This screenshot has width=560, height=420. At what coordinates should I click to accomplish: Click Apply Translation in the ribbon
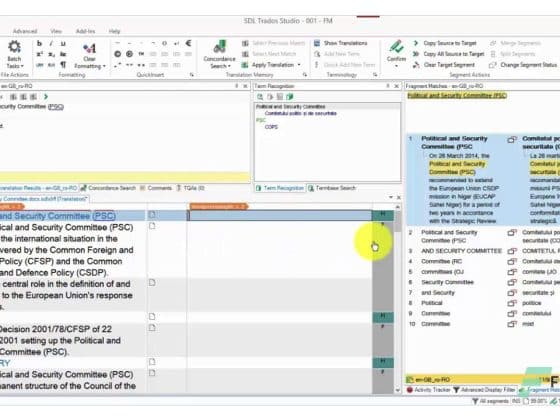click(x=272, y=65)
